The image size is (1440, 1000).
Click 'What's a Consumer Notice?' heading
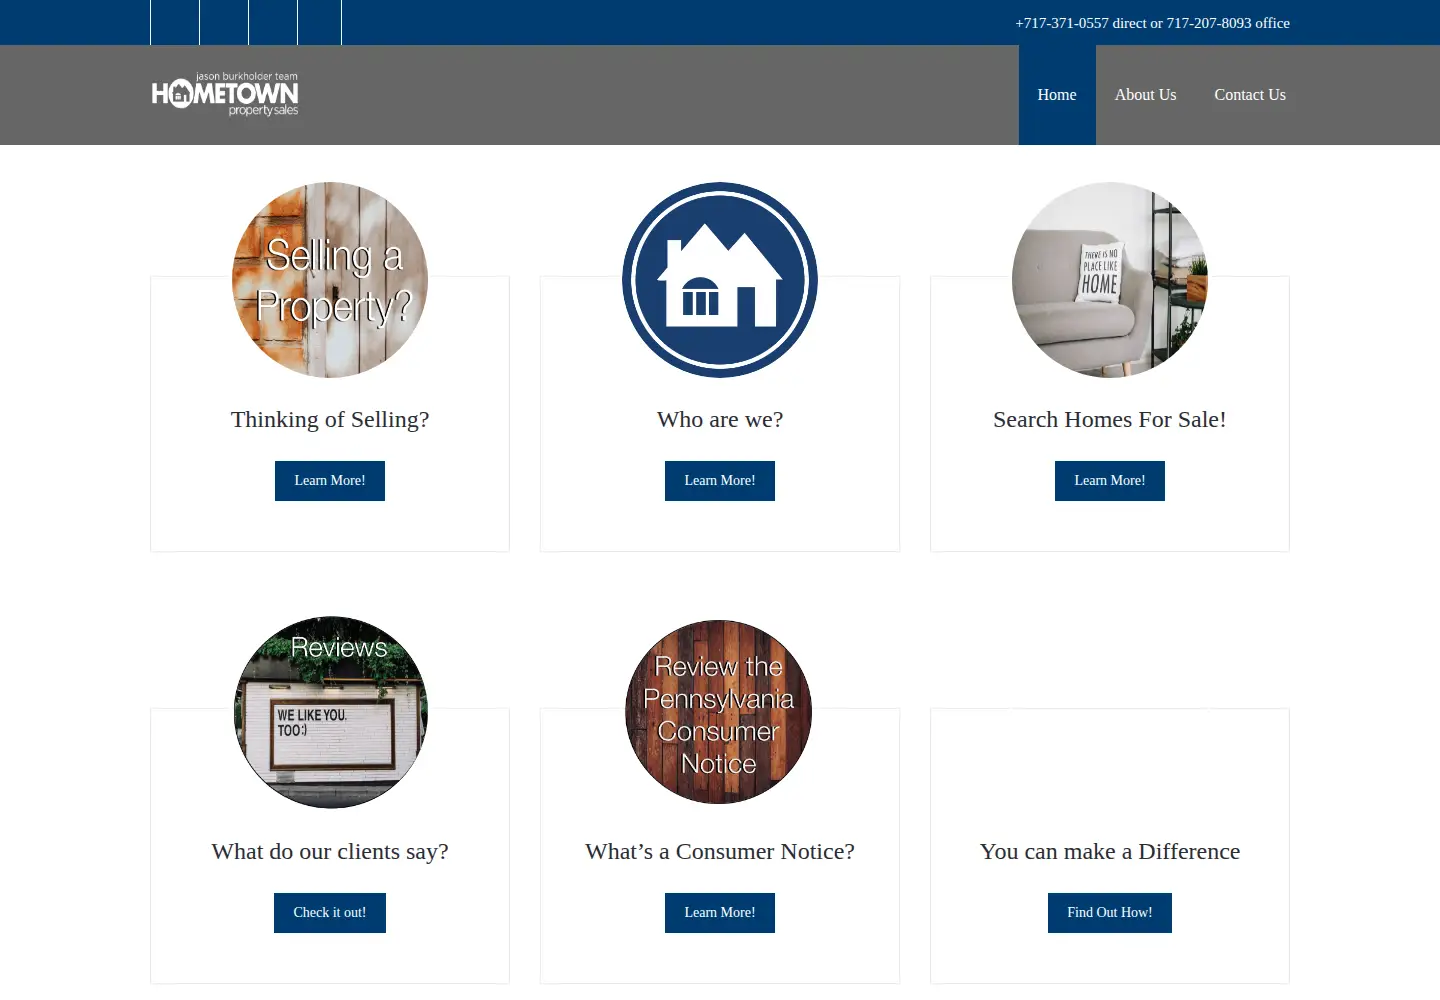(720, 852)
